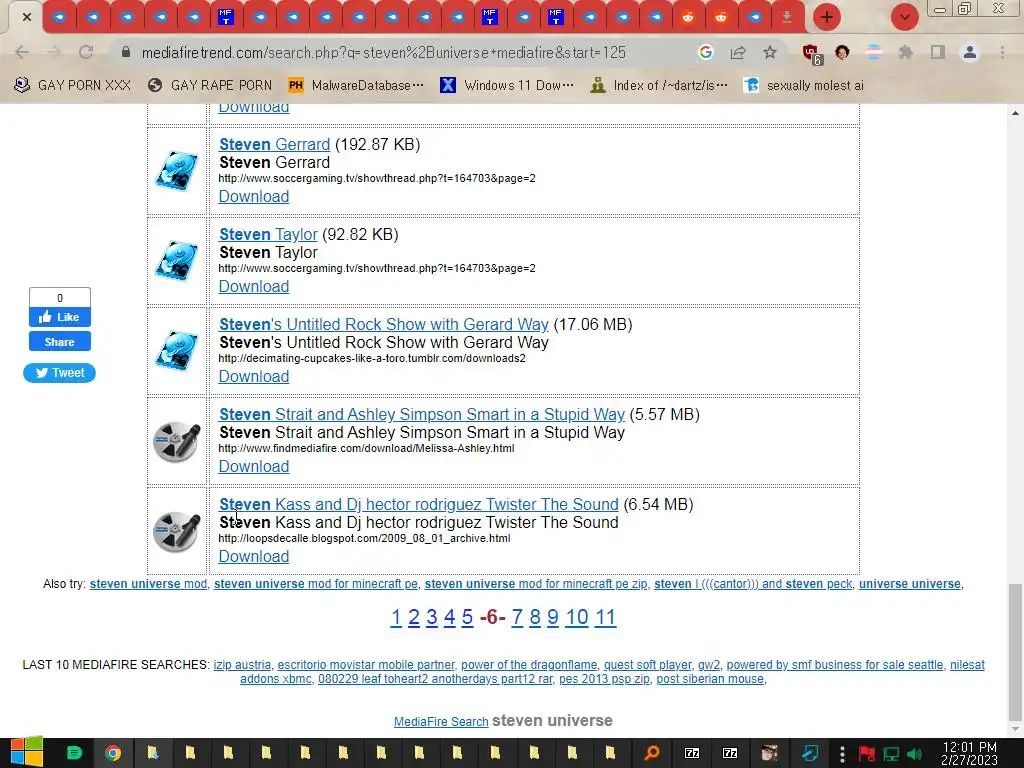The image size is (1024, 768).
Task: Click Download under Steven Gerrard
Action: tap(253, 197)
